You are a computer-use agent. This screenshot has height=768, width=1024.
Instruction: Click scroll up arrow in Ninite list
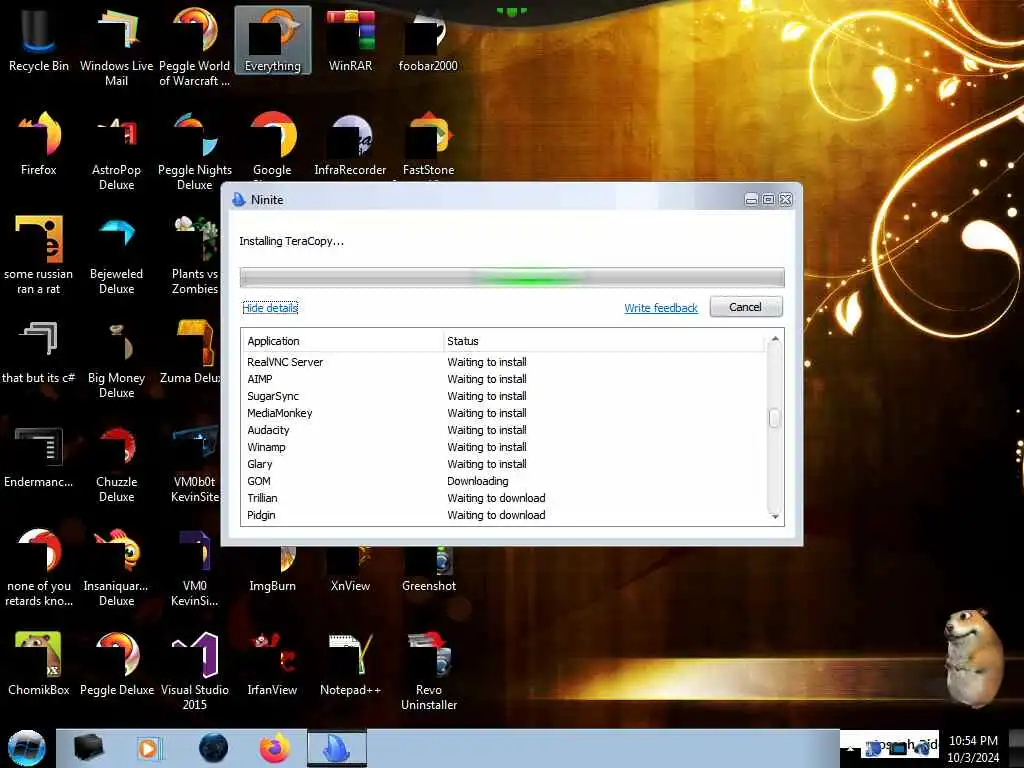[775, 338]
